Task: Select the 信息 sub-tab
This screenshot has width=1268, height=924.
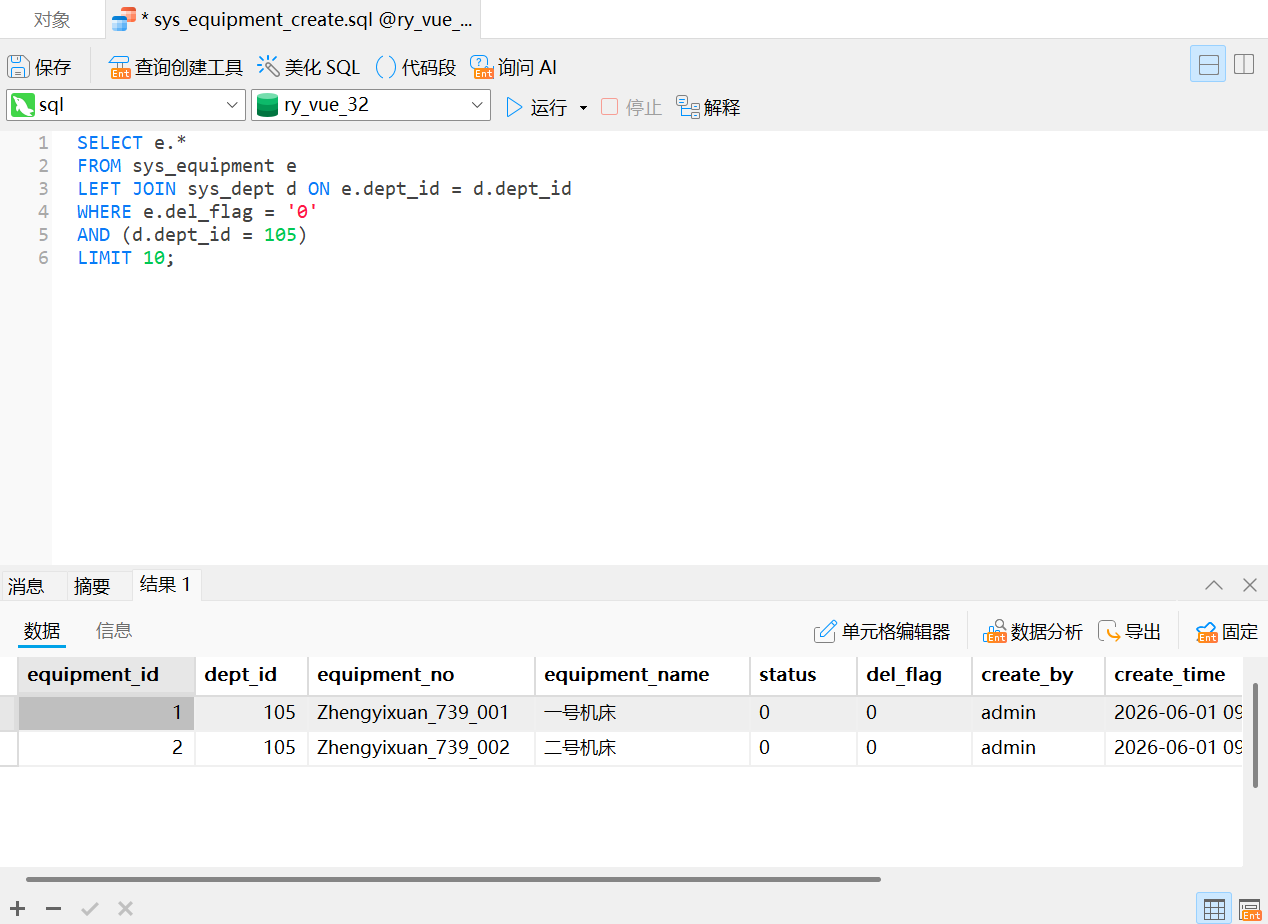Action: click(114, 631)
